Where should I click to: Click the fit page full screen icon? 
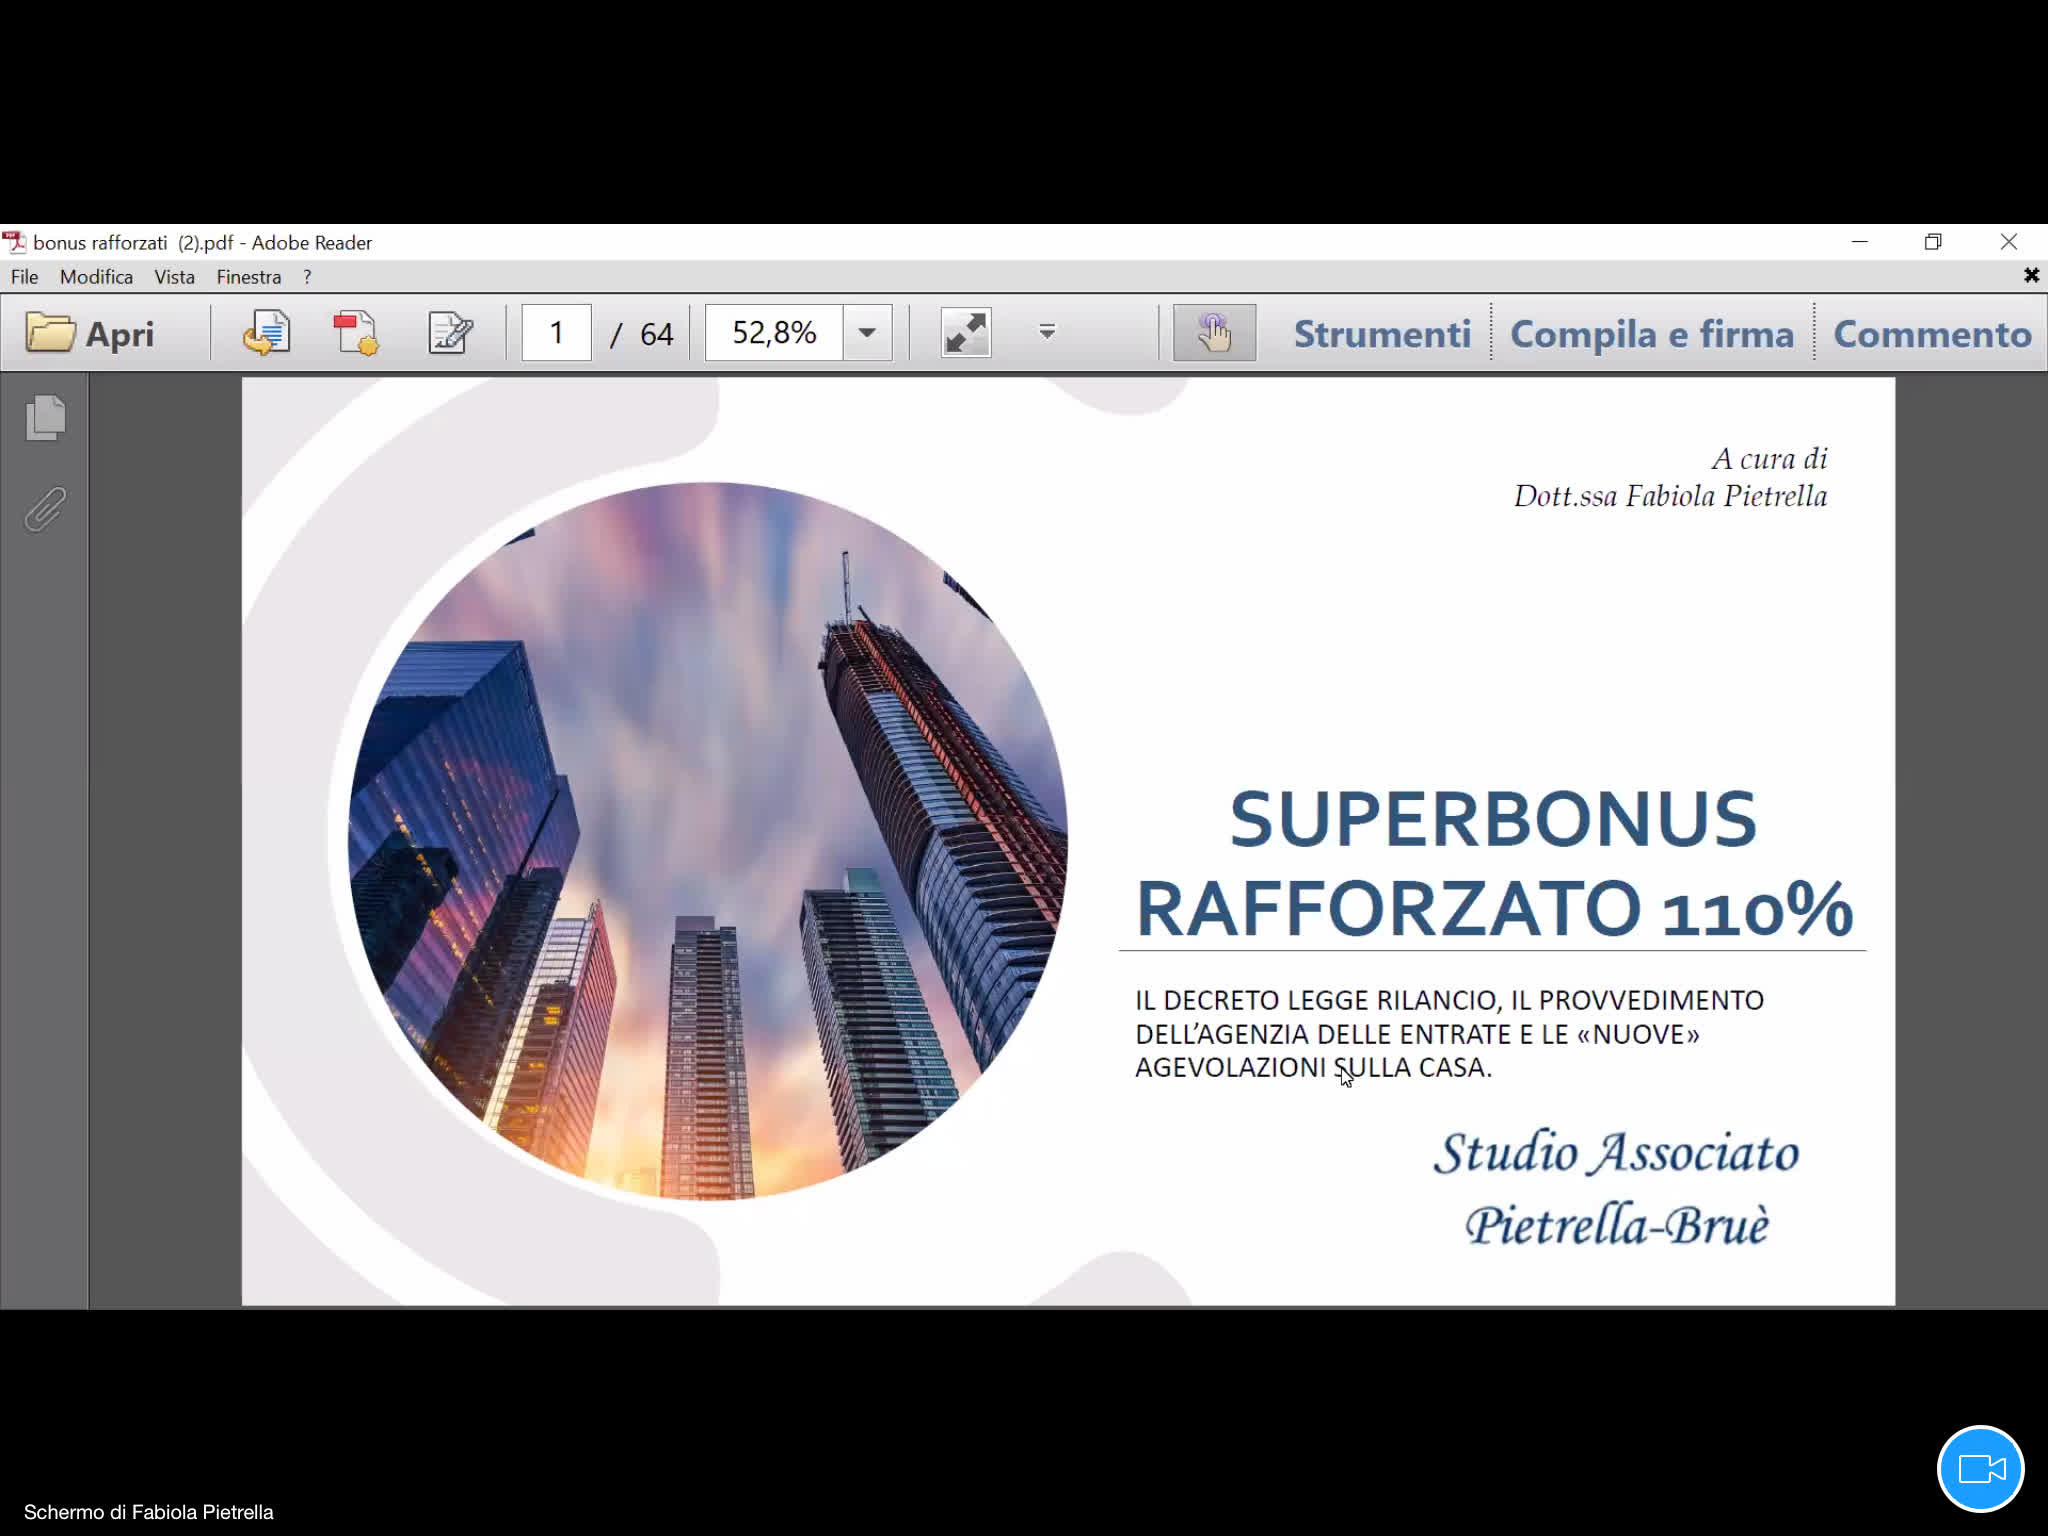966,333
